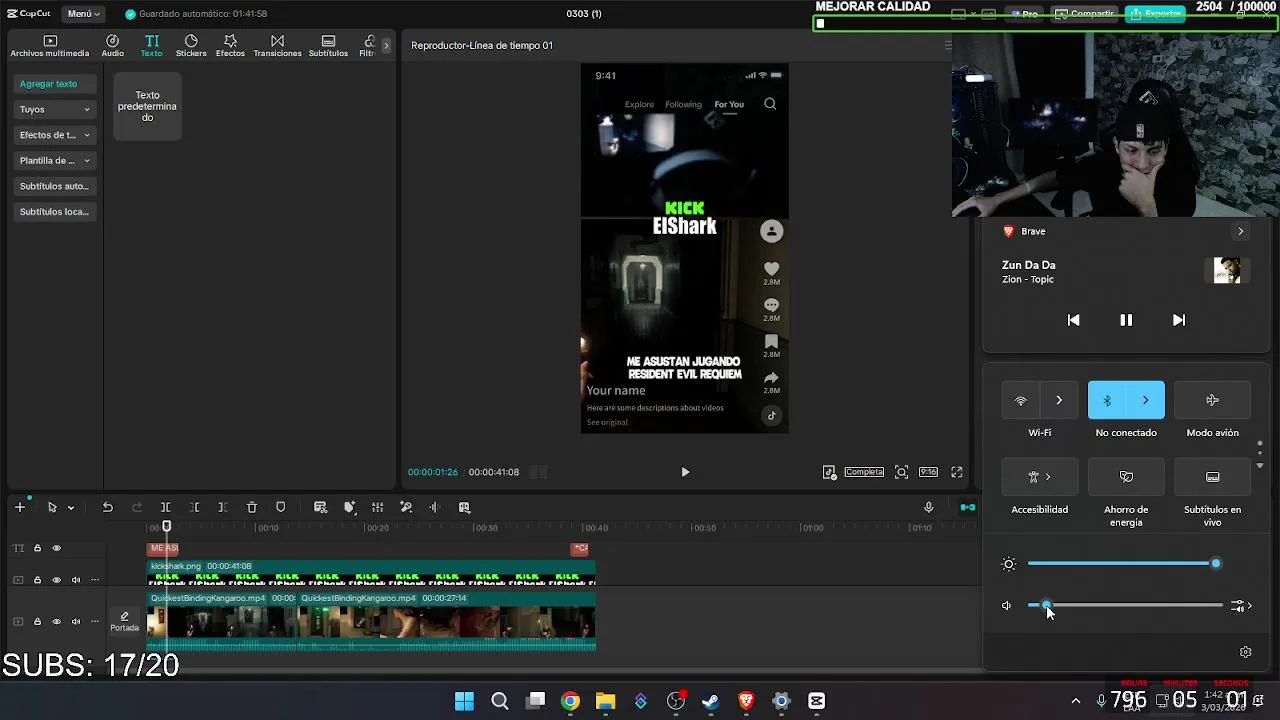This screenshot has height=720, width=1280.
Task: Open the pointer tool mode dropdown
Action: 70,508
